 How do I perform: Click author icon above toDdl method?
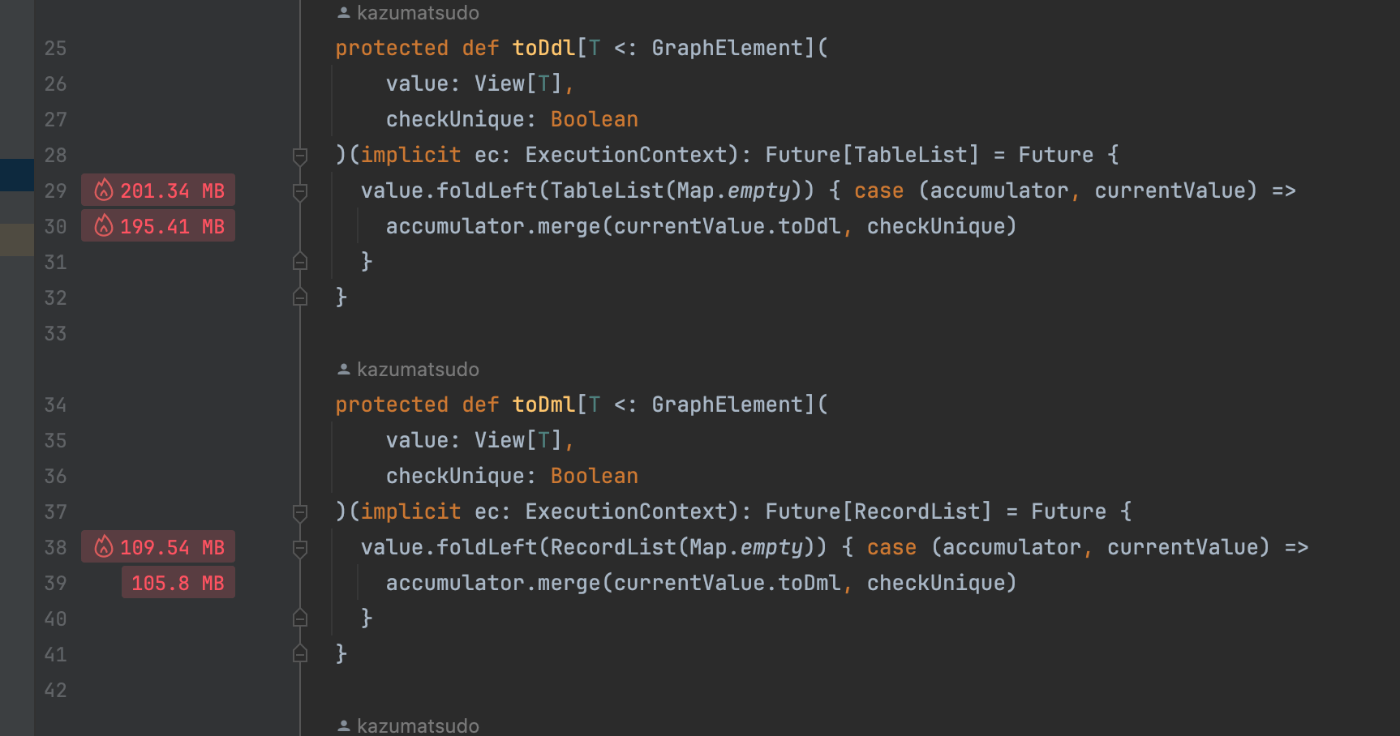[x=344, y=13]
